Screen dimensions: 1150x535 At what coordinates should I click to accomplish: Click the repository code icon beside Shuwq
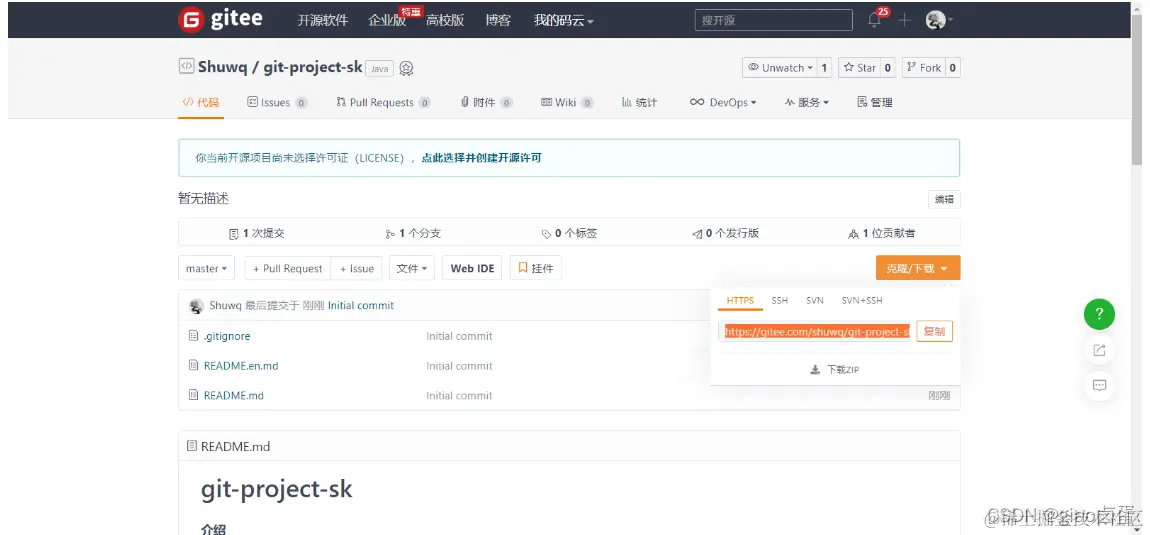[186, 66]
